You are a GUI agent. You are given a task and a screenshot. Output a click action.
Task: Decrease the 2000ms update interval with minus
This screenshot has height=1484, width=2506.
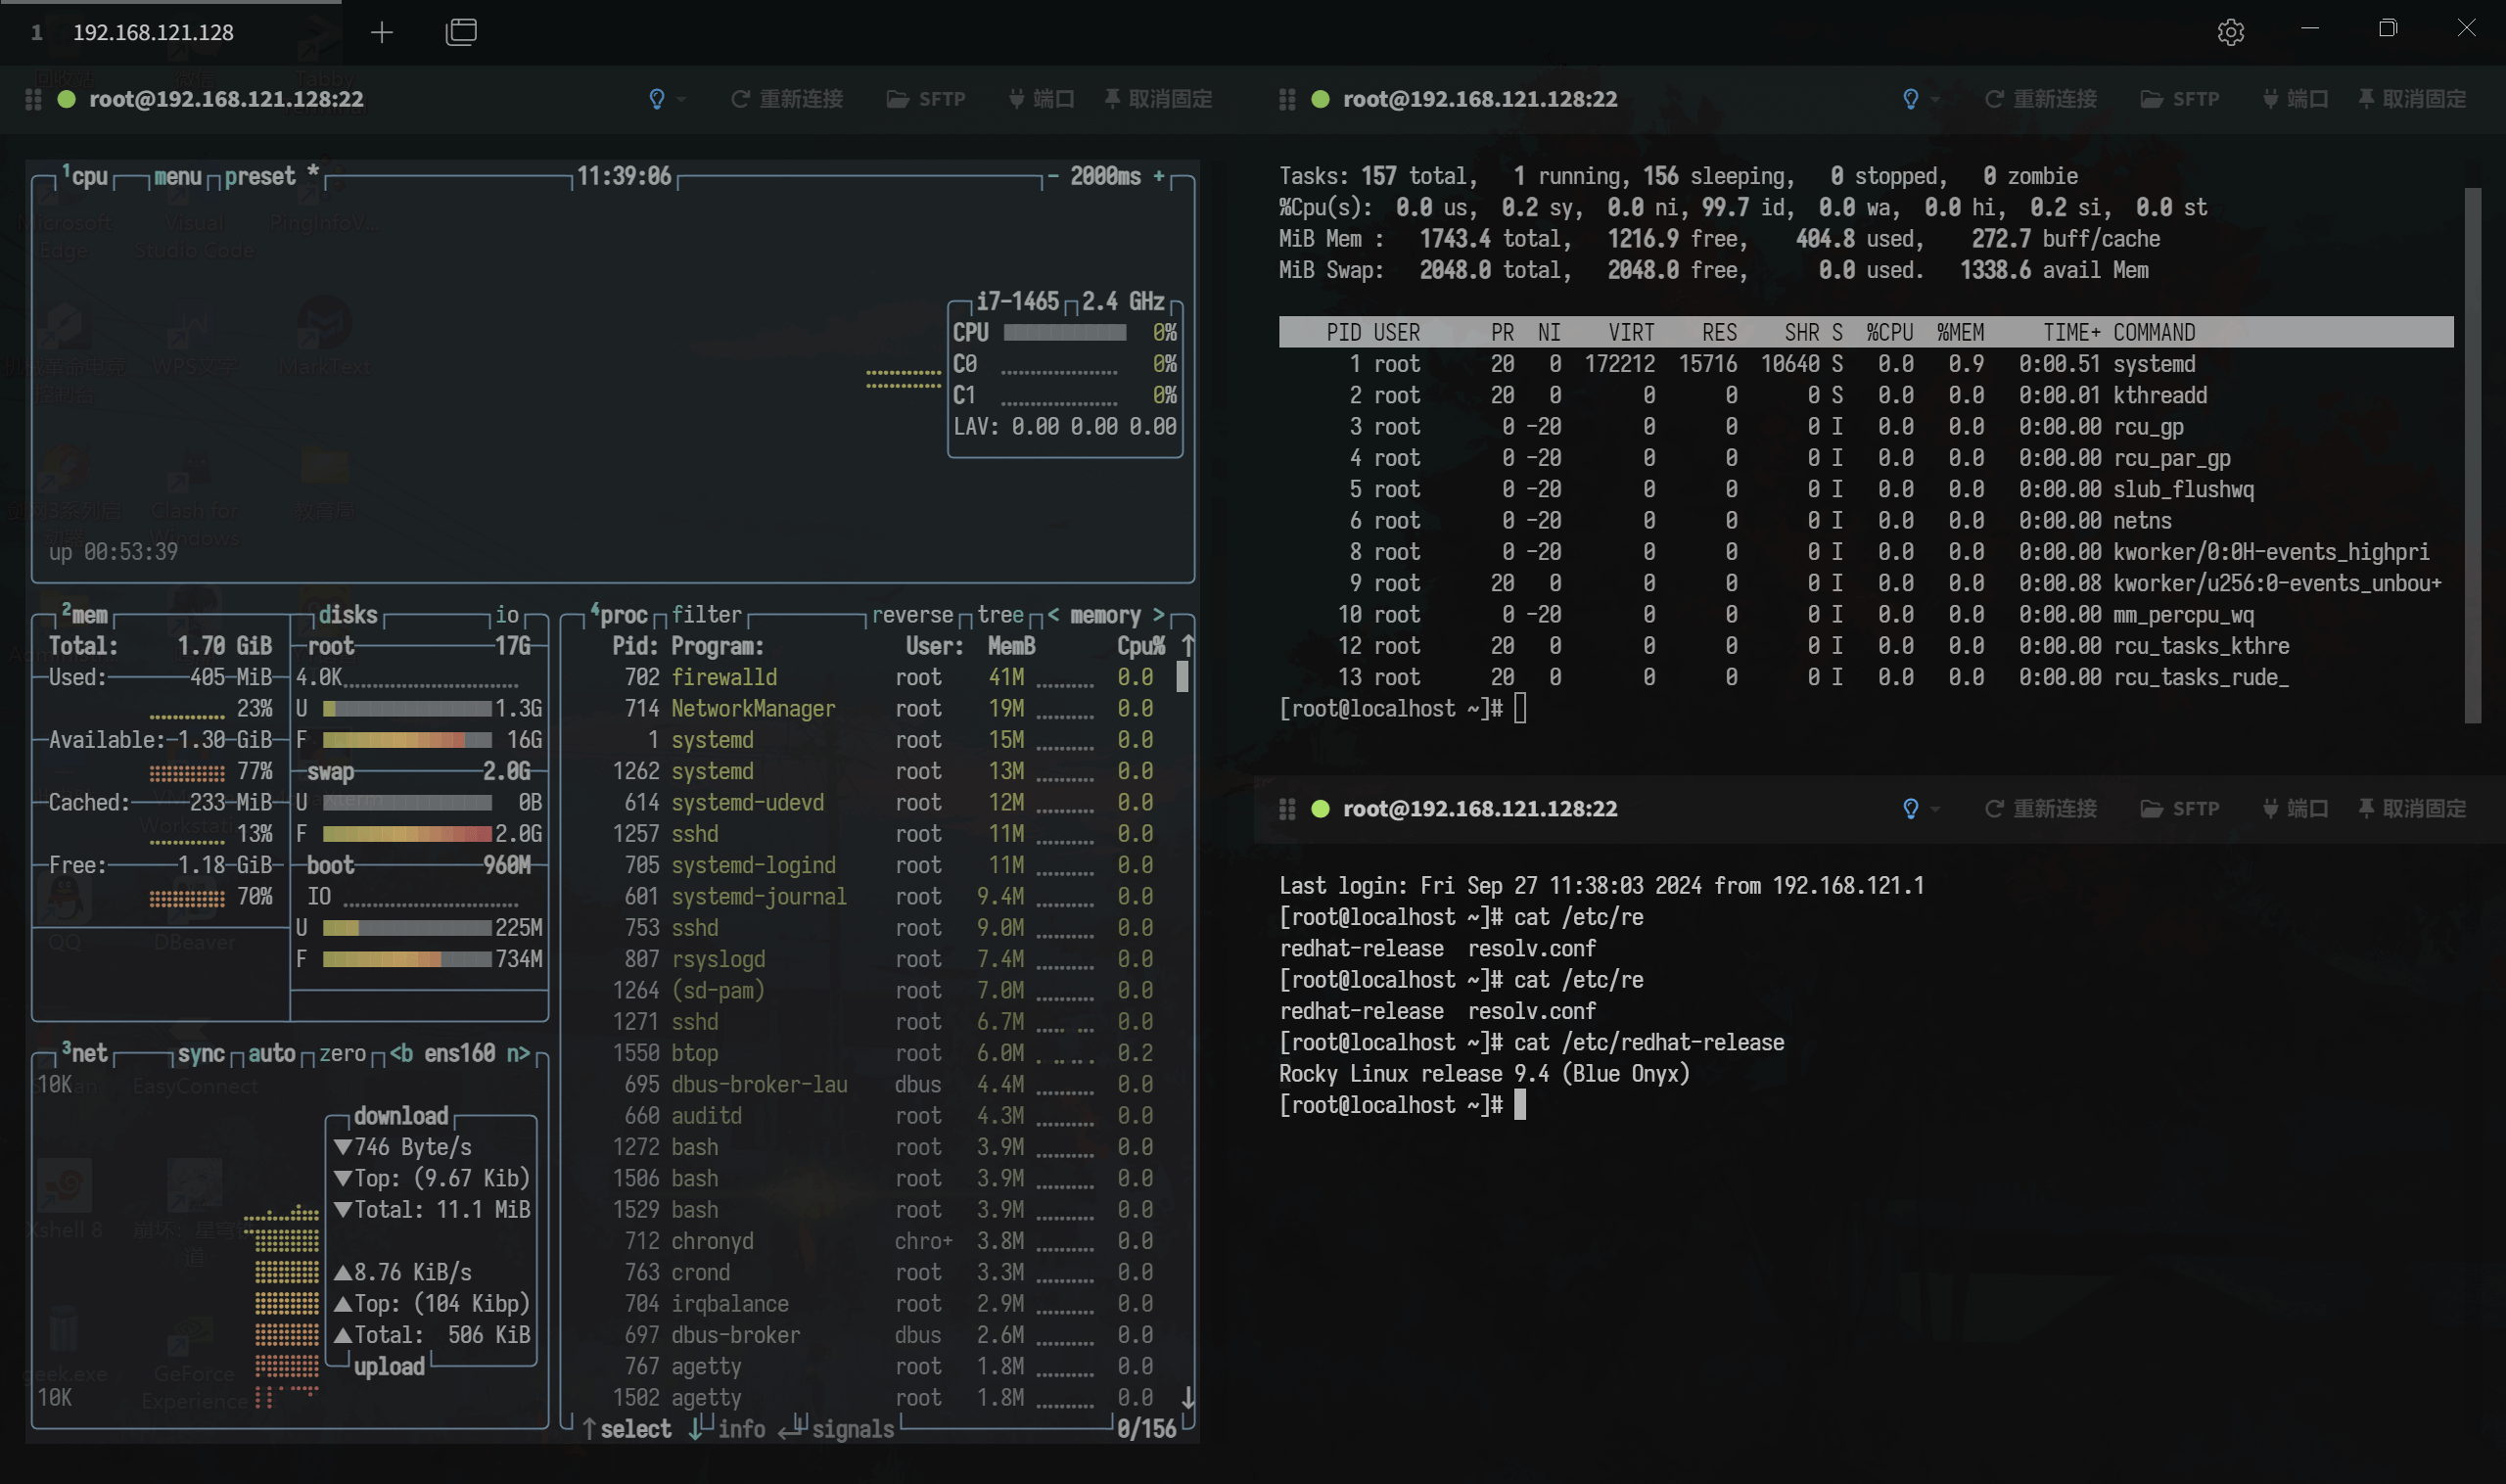[1052, 176]
